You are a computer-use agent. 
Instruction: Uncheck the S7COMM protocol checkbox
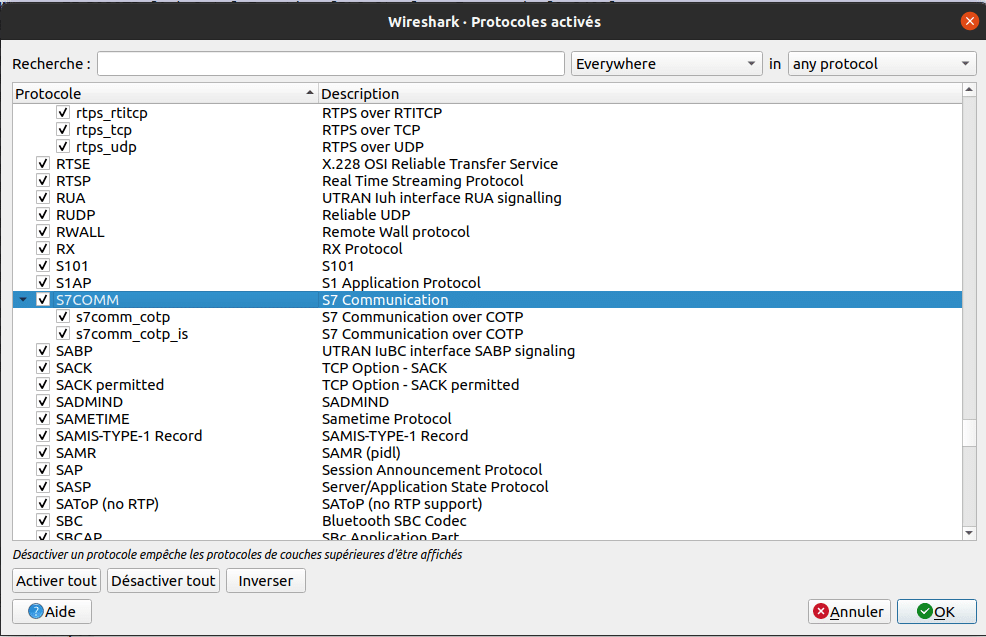click(x=43, y=300)
